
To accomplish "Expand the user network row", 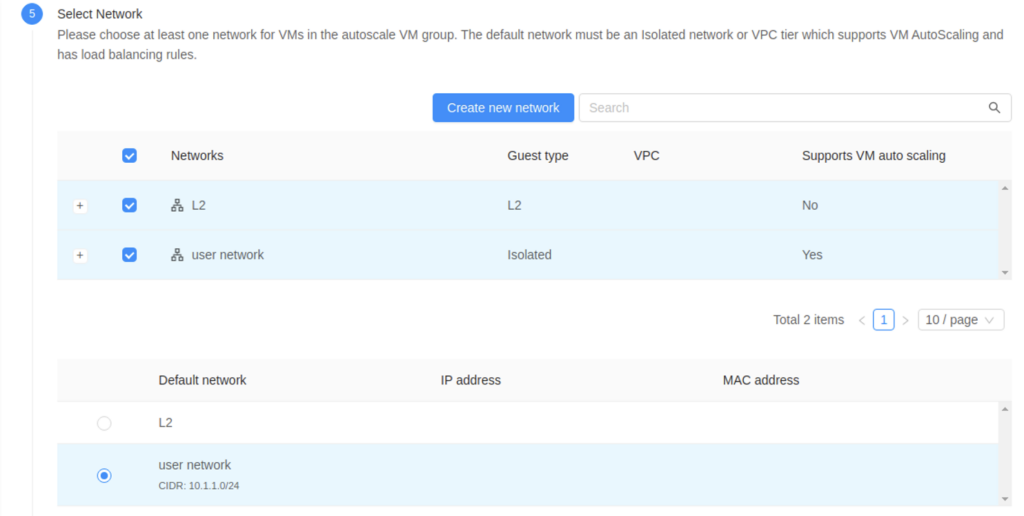I will tap(80, 256).
